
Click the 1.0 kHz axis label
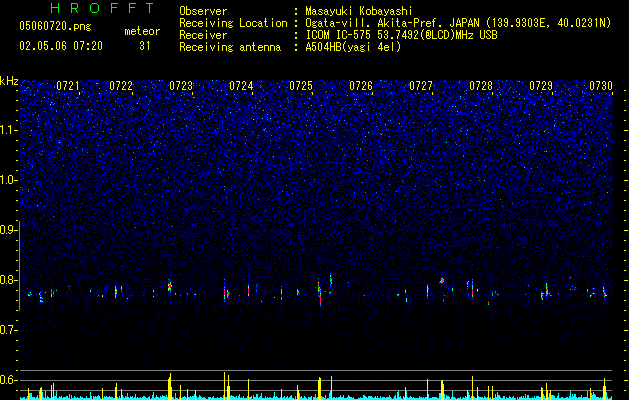tap(8, 180)
